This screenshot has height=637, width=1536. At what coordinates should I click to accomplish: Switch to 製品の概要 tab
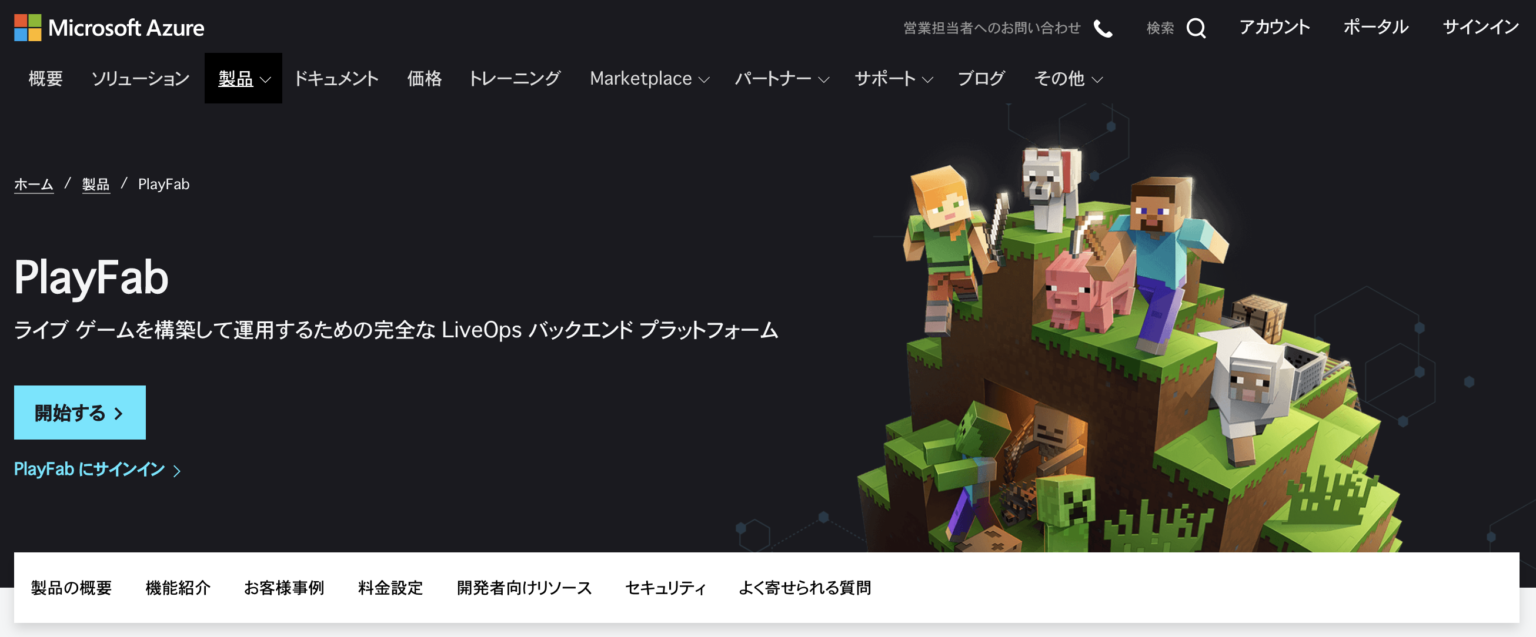pos(71,588)
